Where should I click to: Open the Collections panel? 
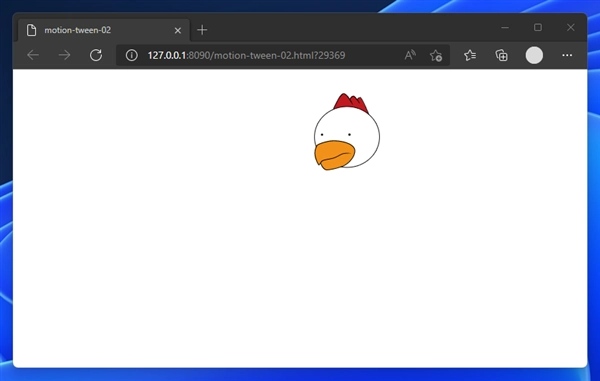[502, 55]
